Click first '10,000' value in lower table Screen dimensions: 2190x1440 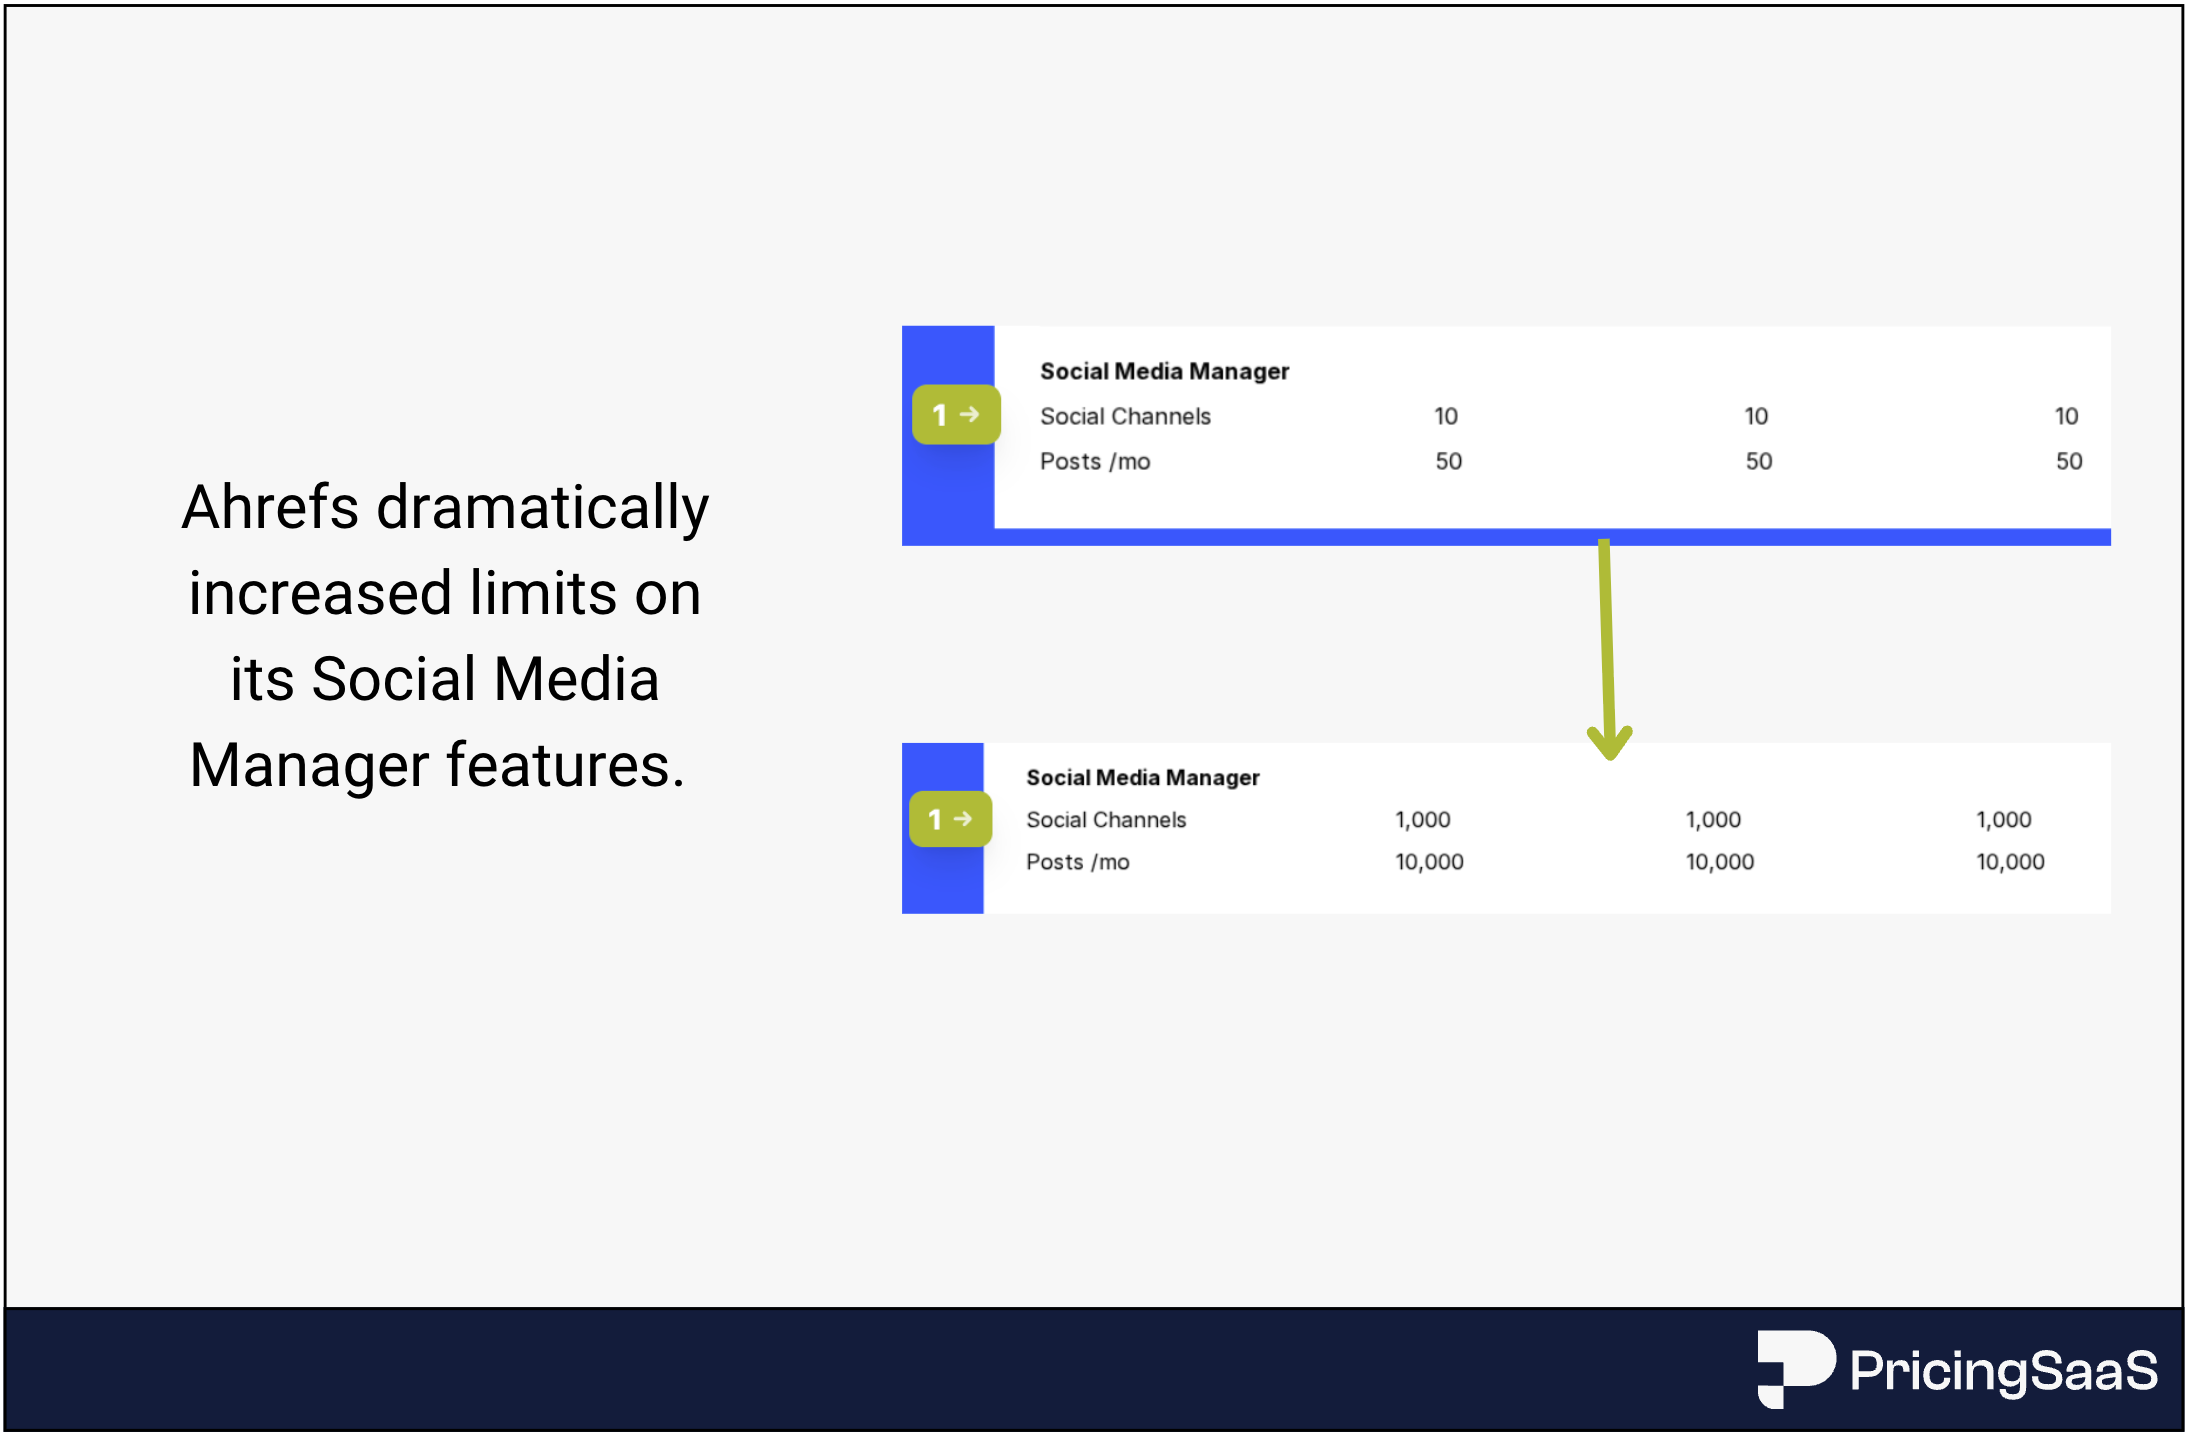tap(1429, 862)
